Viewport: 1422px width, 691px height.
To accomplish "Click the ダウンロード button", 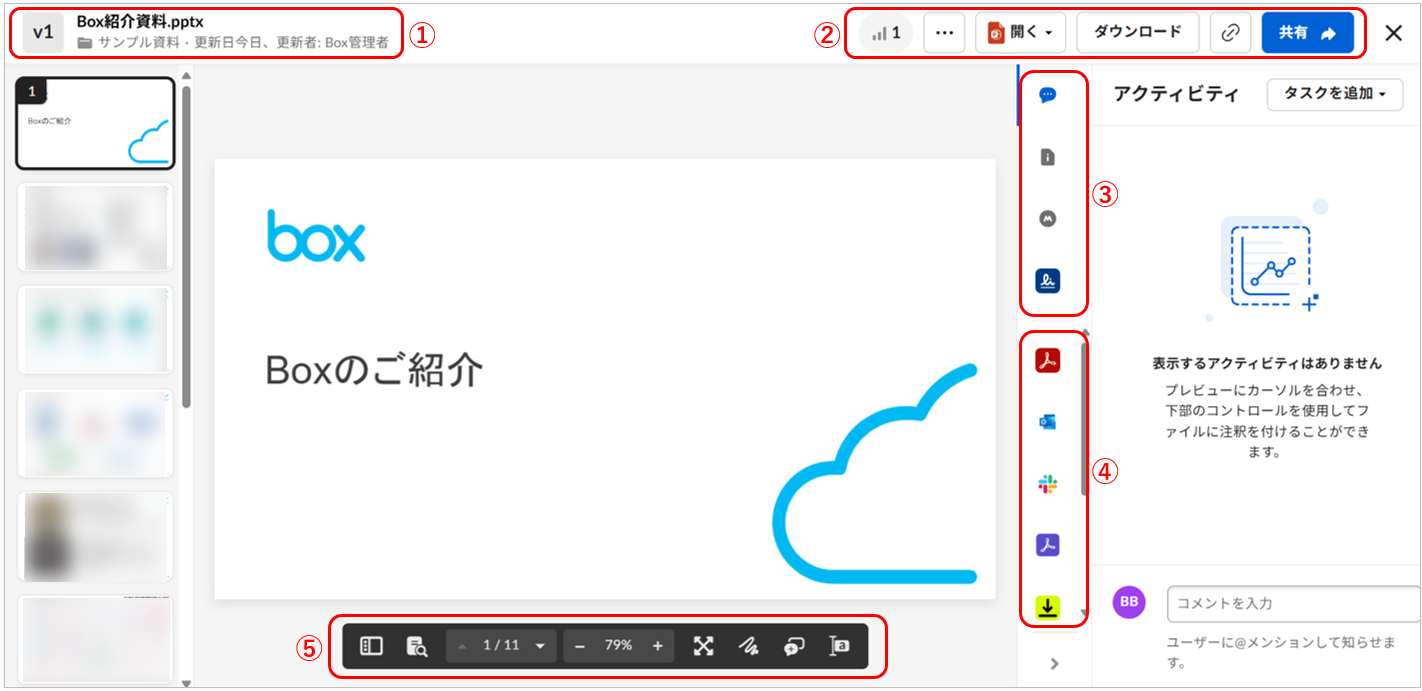I will 1137,33.
